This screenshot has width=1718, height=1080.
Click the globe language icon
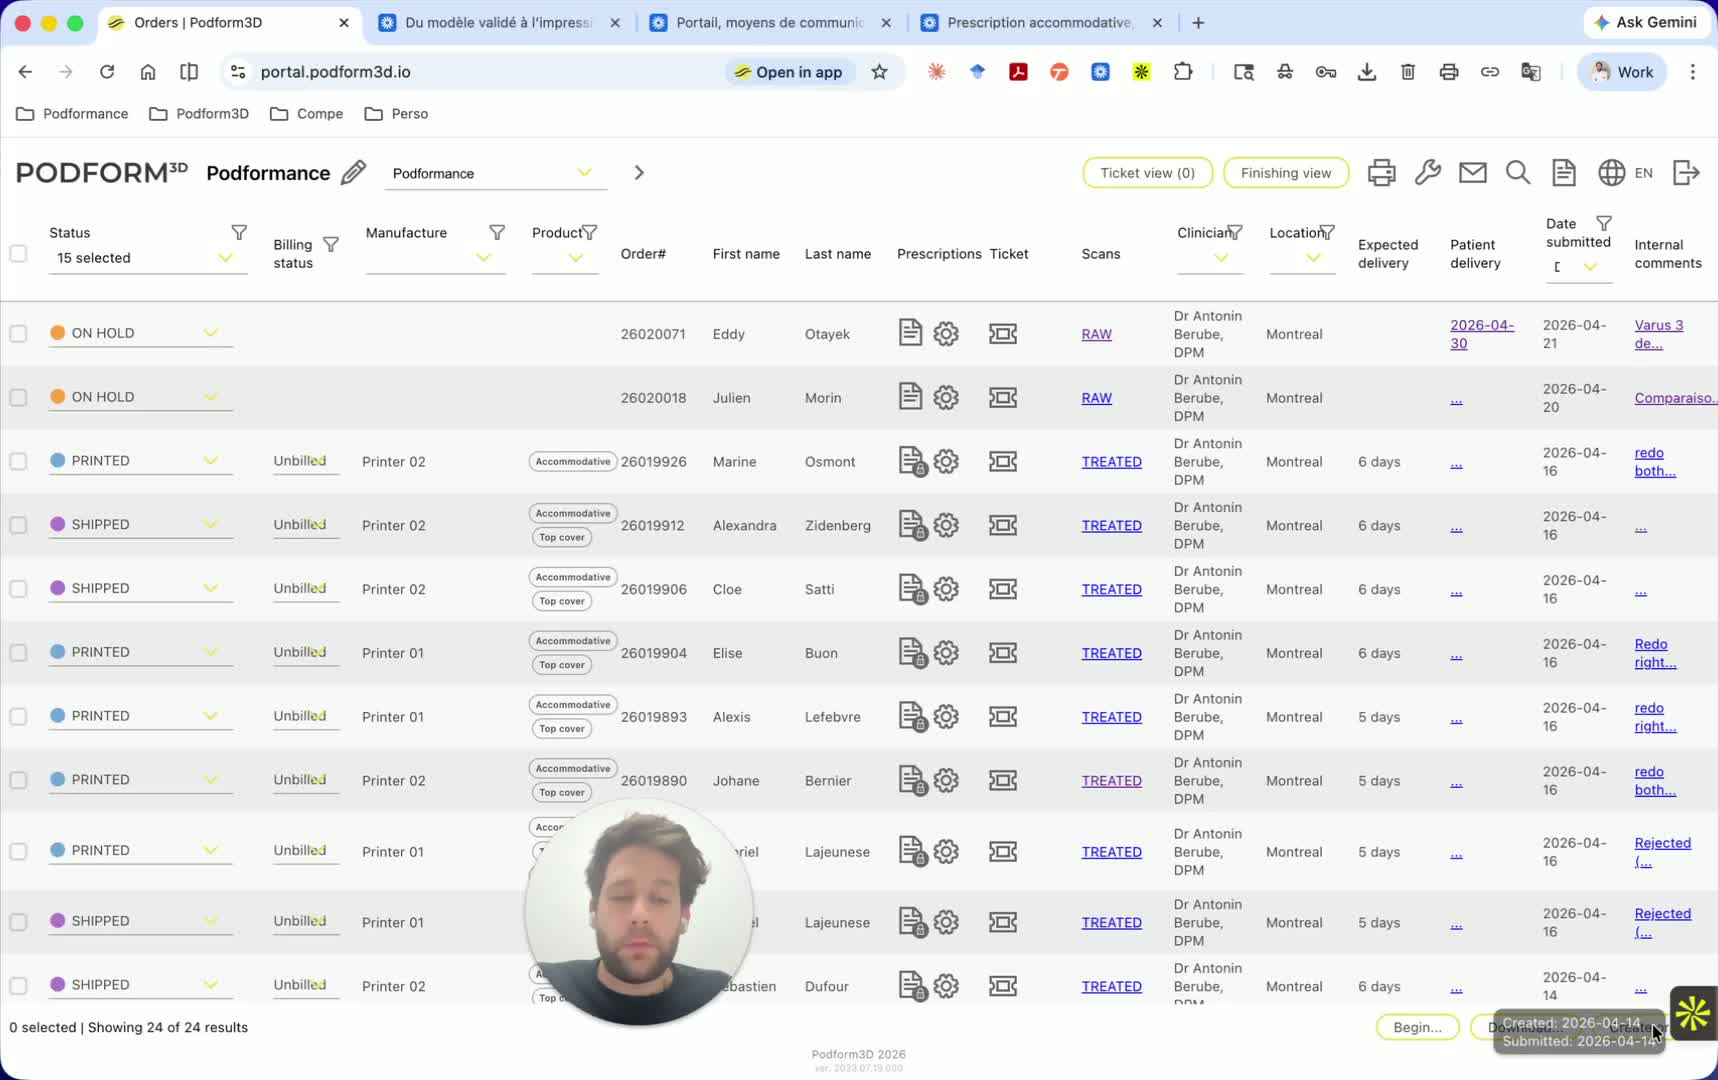1611,173
